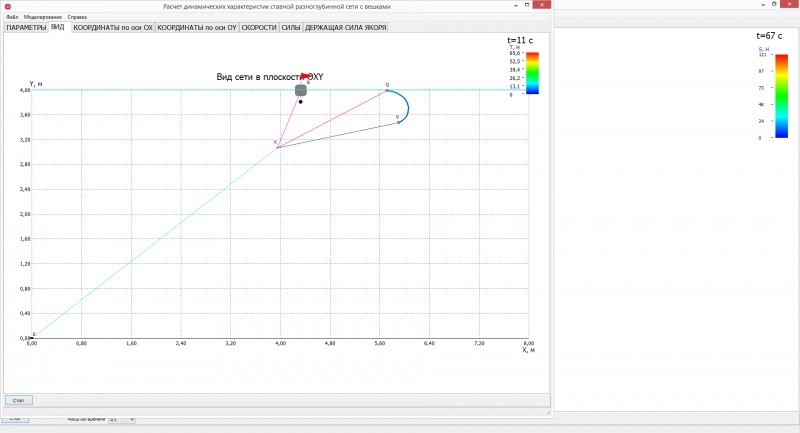This screenshot has height=433, width=800.
Task: Click the Y, м axis label
Action: (x=36, y=84)
